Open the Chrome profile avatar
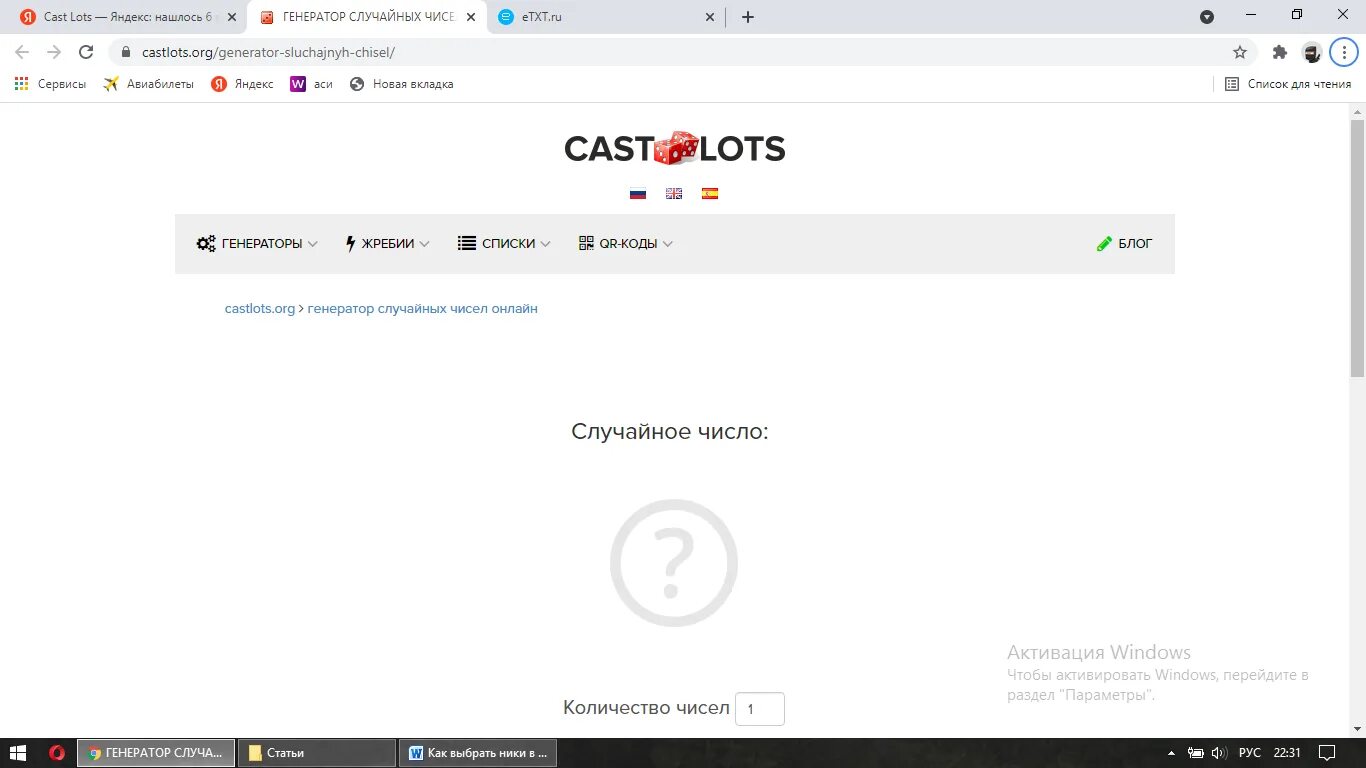 pyautogui.click(x=1312, y=52)
